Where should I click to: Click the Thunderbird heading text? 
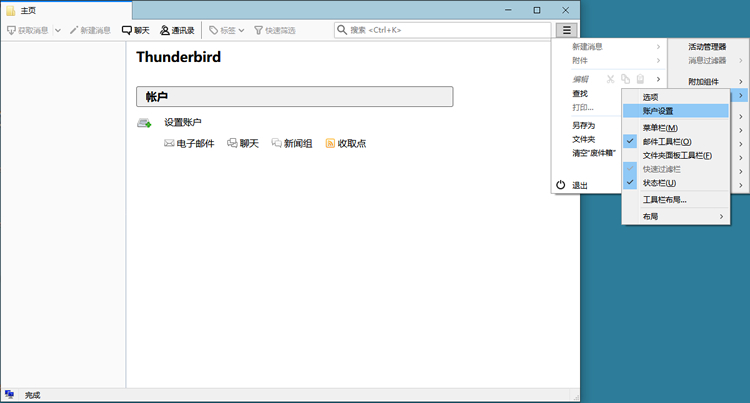[178, 57]
